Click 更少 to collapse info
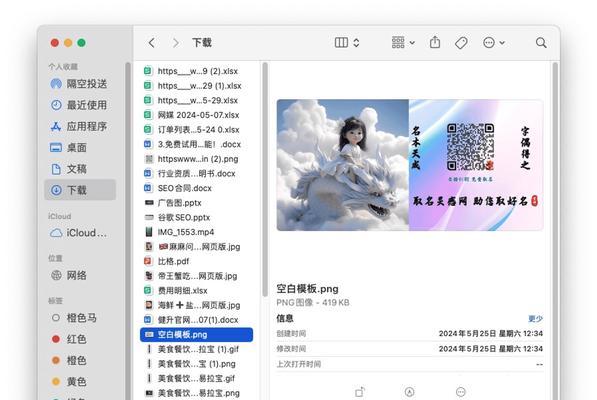597x400 pixels. click(x=535, y=319)
